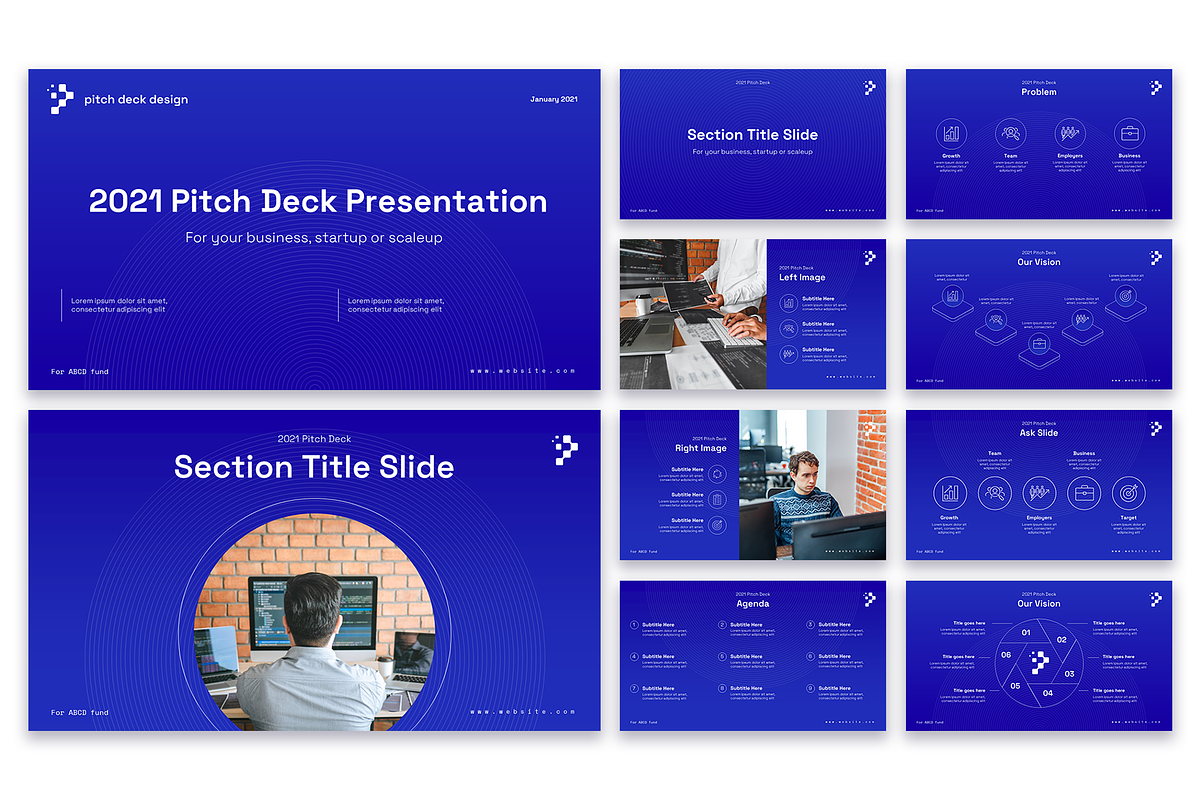Click the 'Problem' slide heading
This screenshot has width=1200, height=800.
point(1039,92)
